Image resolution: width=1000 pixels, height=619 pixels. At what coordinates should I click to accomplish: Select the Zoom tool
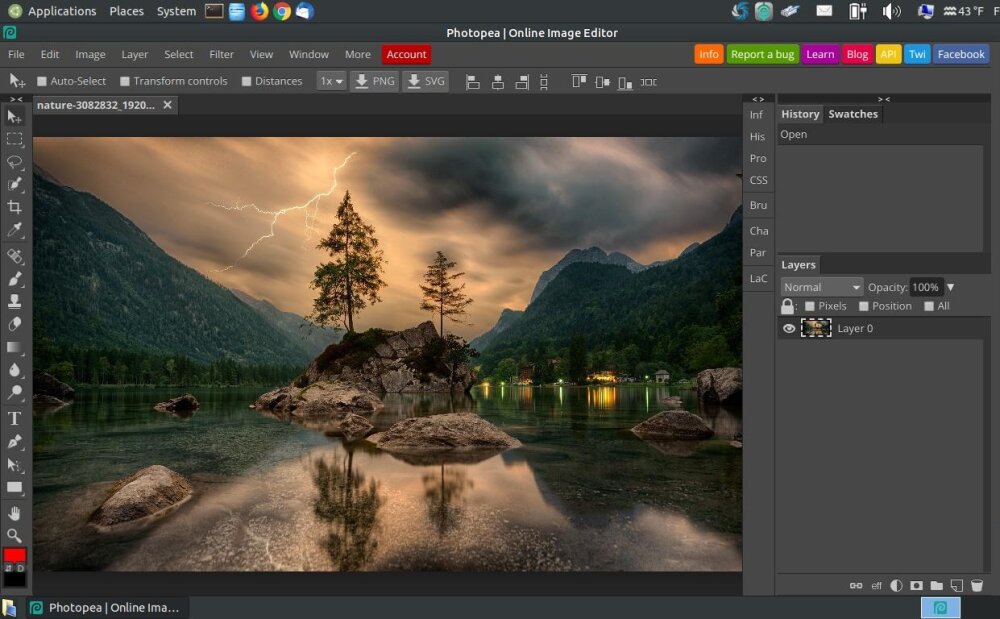[x=14, y=535]
